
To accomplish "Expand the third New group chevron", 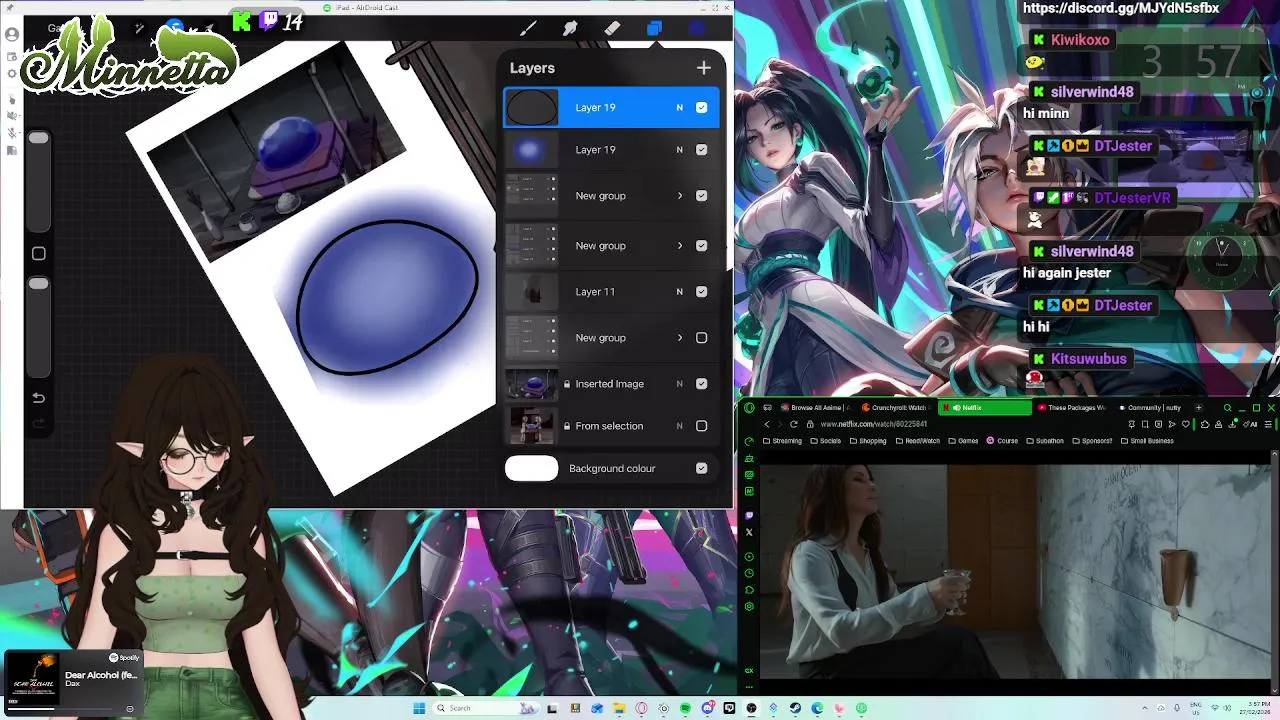I will click(679, 338).
